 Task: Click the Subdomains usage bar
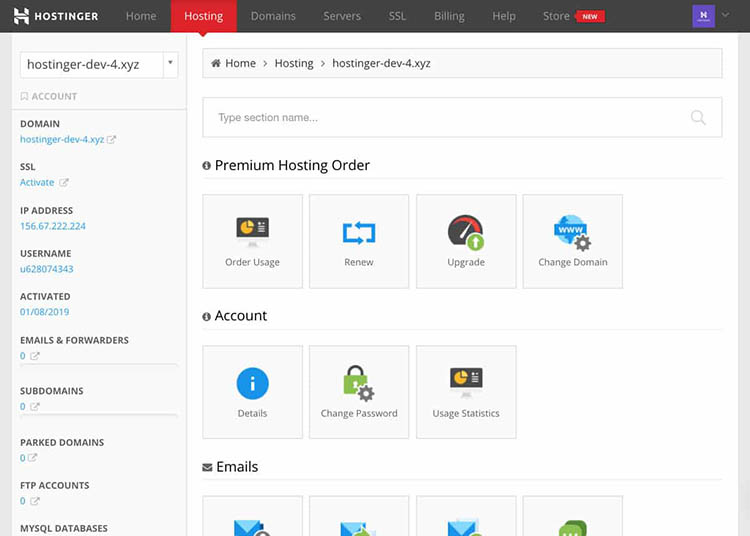(x=99, y=416)
